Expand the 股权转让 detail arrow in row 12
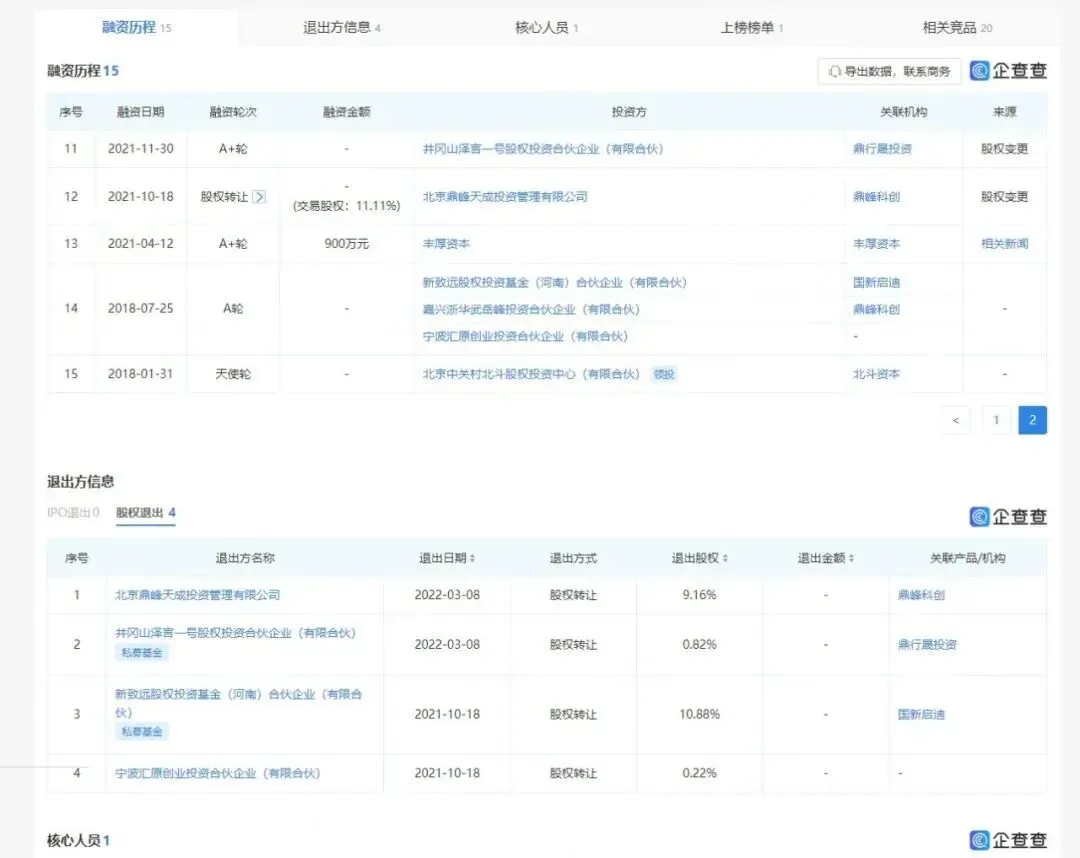This screenshot has height=858, width=1080. pos(259,197)
